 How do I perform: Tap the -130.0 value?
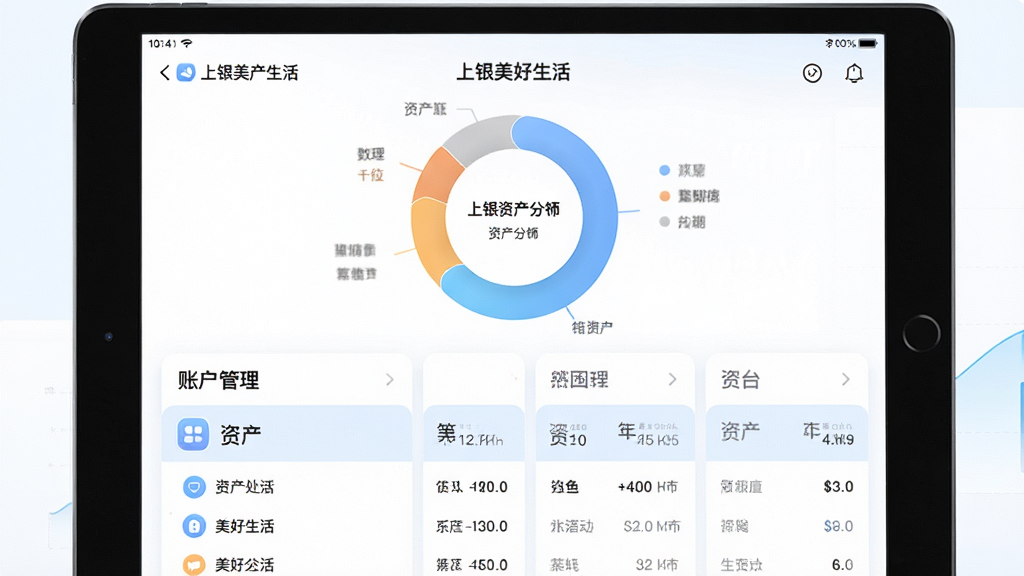(485, 526)
